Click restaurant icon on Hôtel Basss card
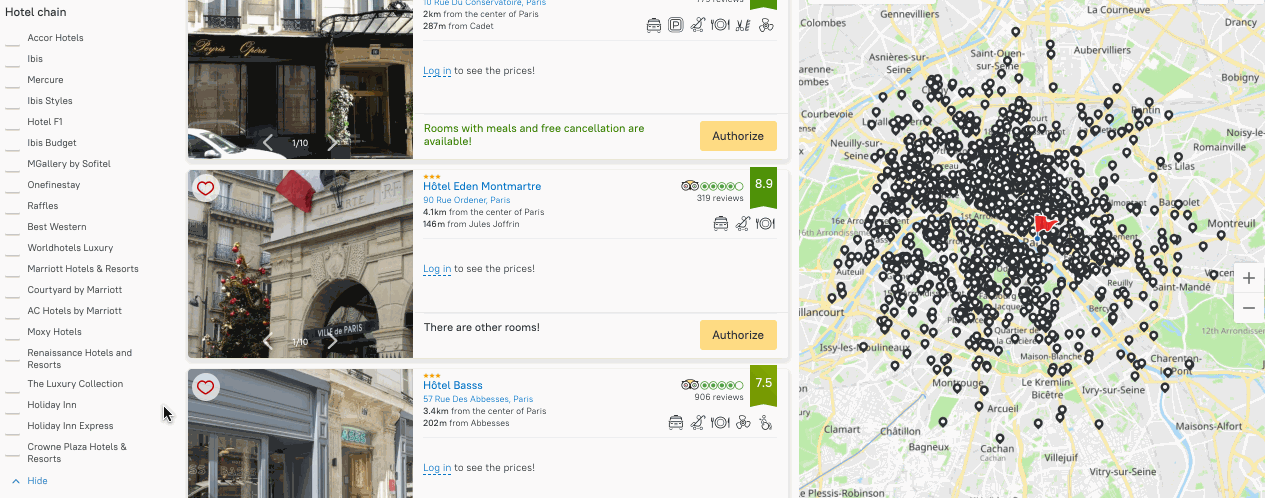 [720, 423]
